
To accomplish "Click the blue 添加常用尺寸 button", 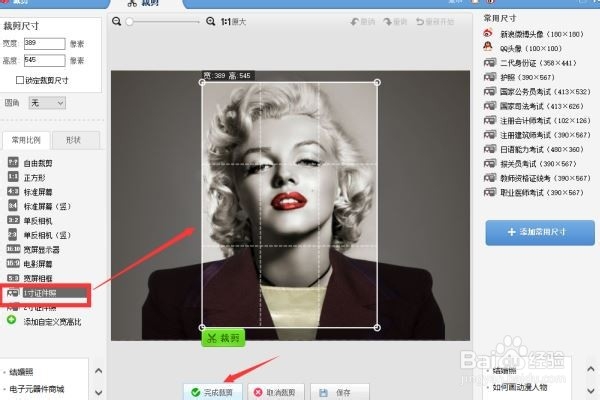I will point(540,232).
